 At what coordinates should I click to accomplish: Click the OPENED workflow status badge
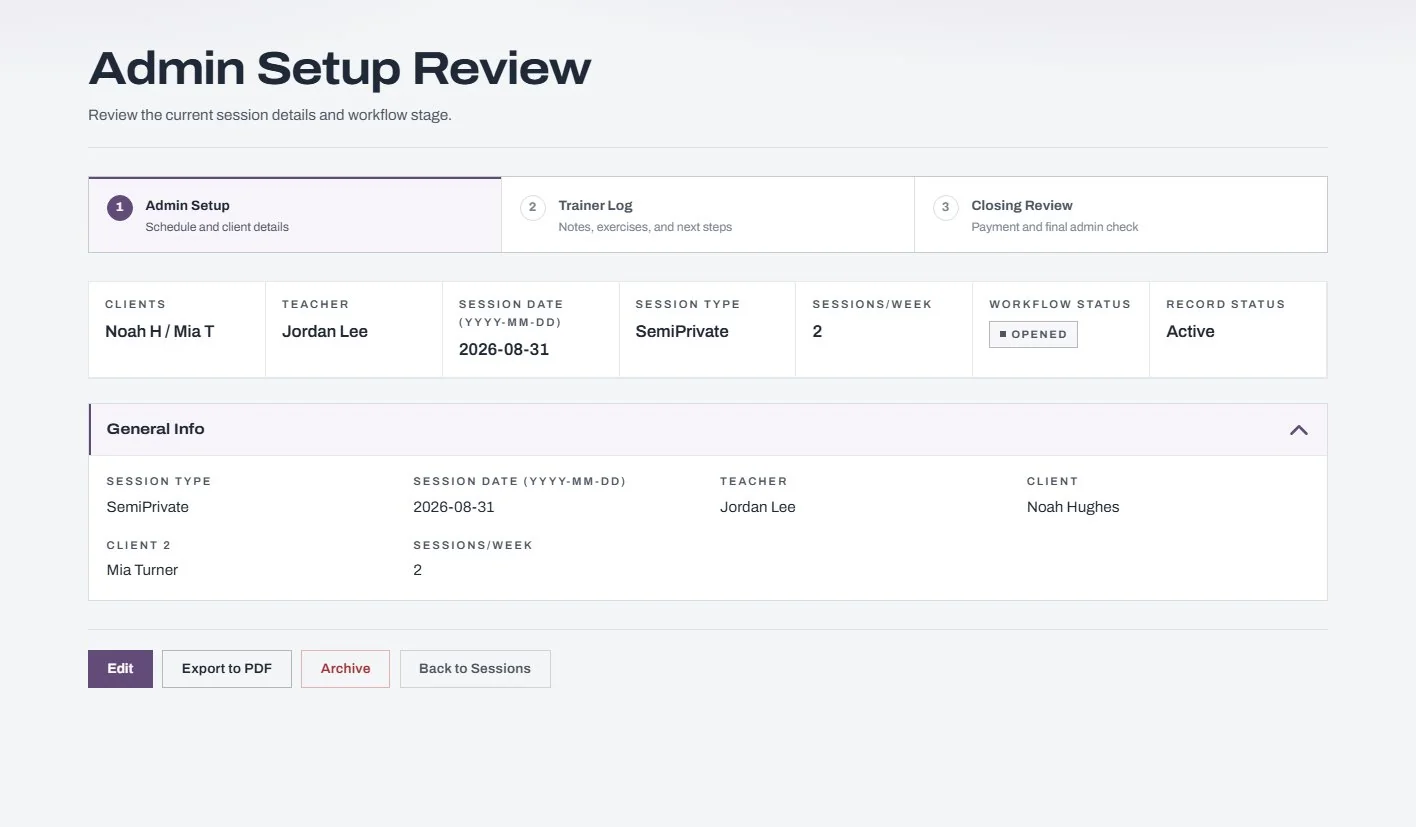coord(1033,334)
